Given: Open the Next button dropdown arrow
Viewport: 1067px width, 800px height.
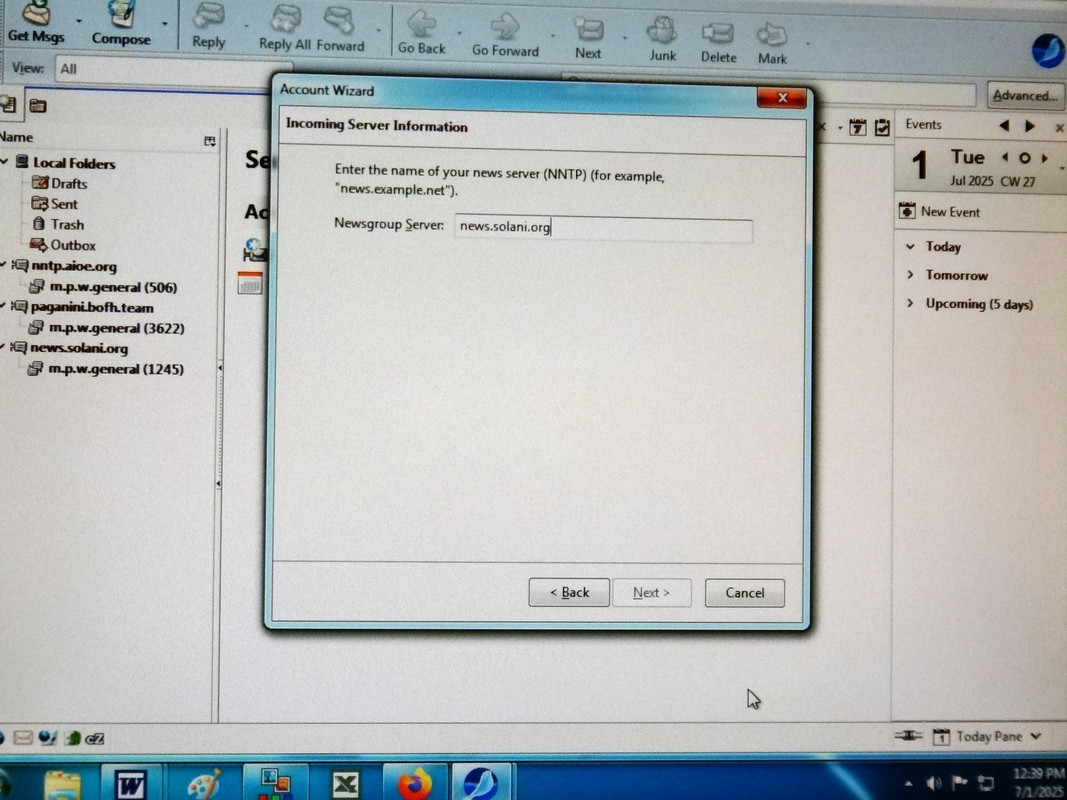Looking at the screenshot, I should click(x=624, y=38).
